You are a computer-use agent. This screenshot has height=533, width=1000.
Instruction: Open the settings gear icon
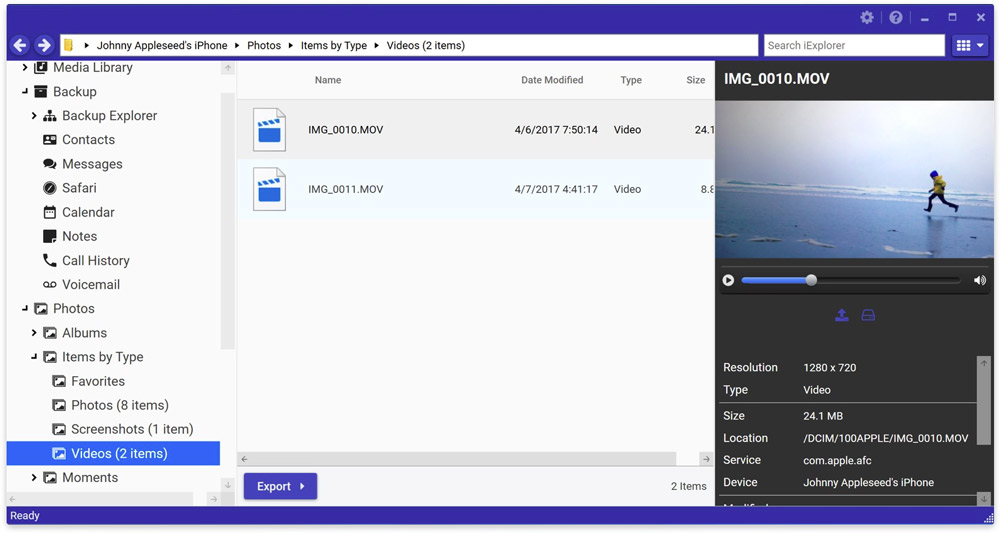[x=867, y=17]
